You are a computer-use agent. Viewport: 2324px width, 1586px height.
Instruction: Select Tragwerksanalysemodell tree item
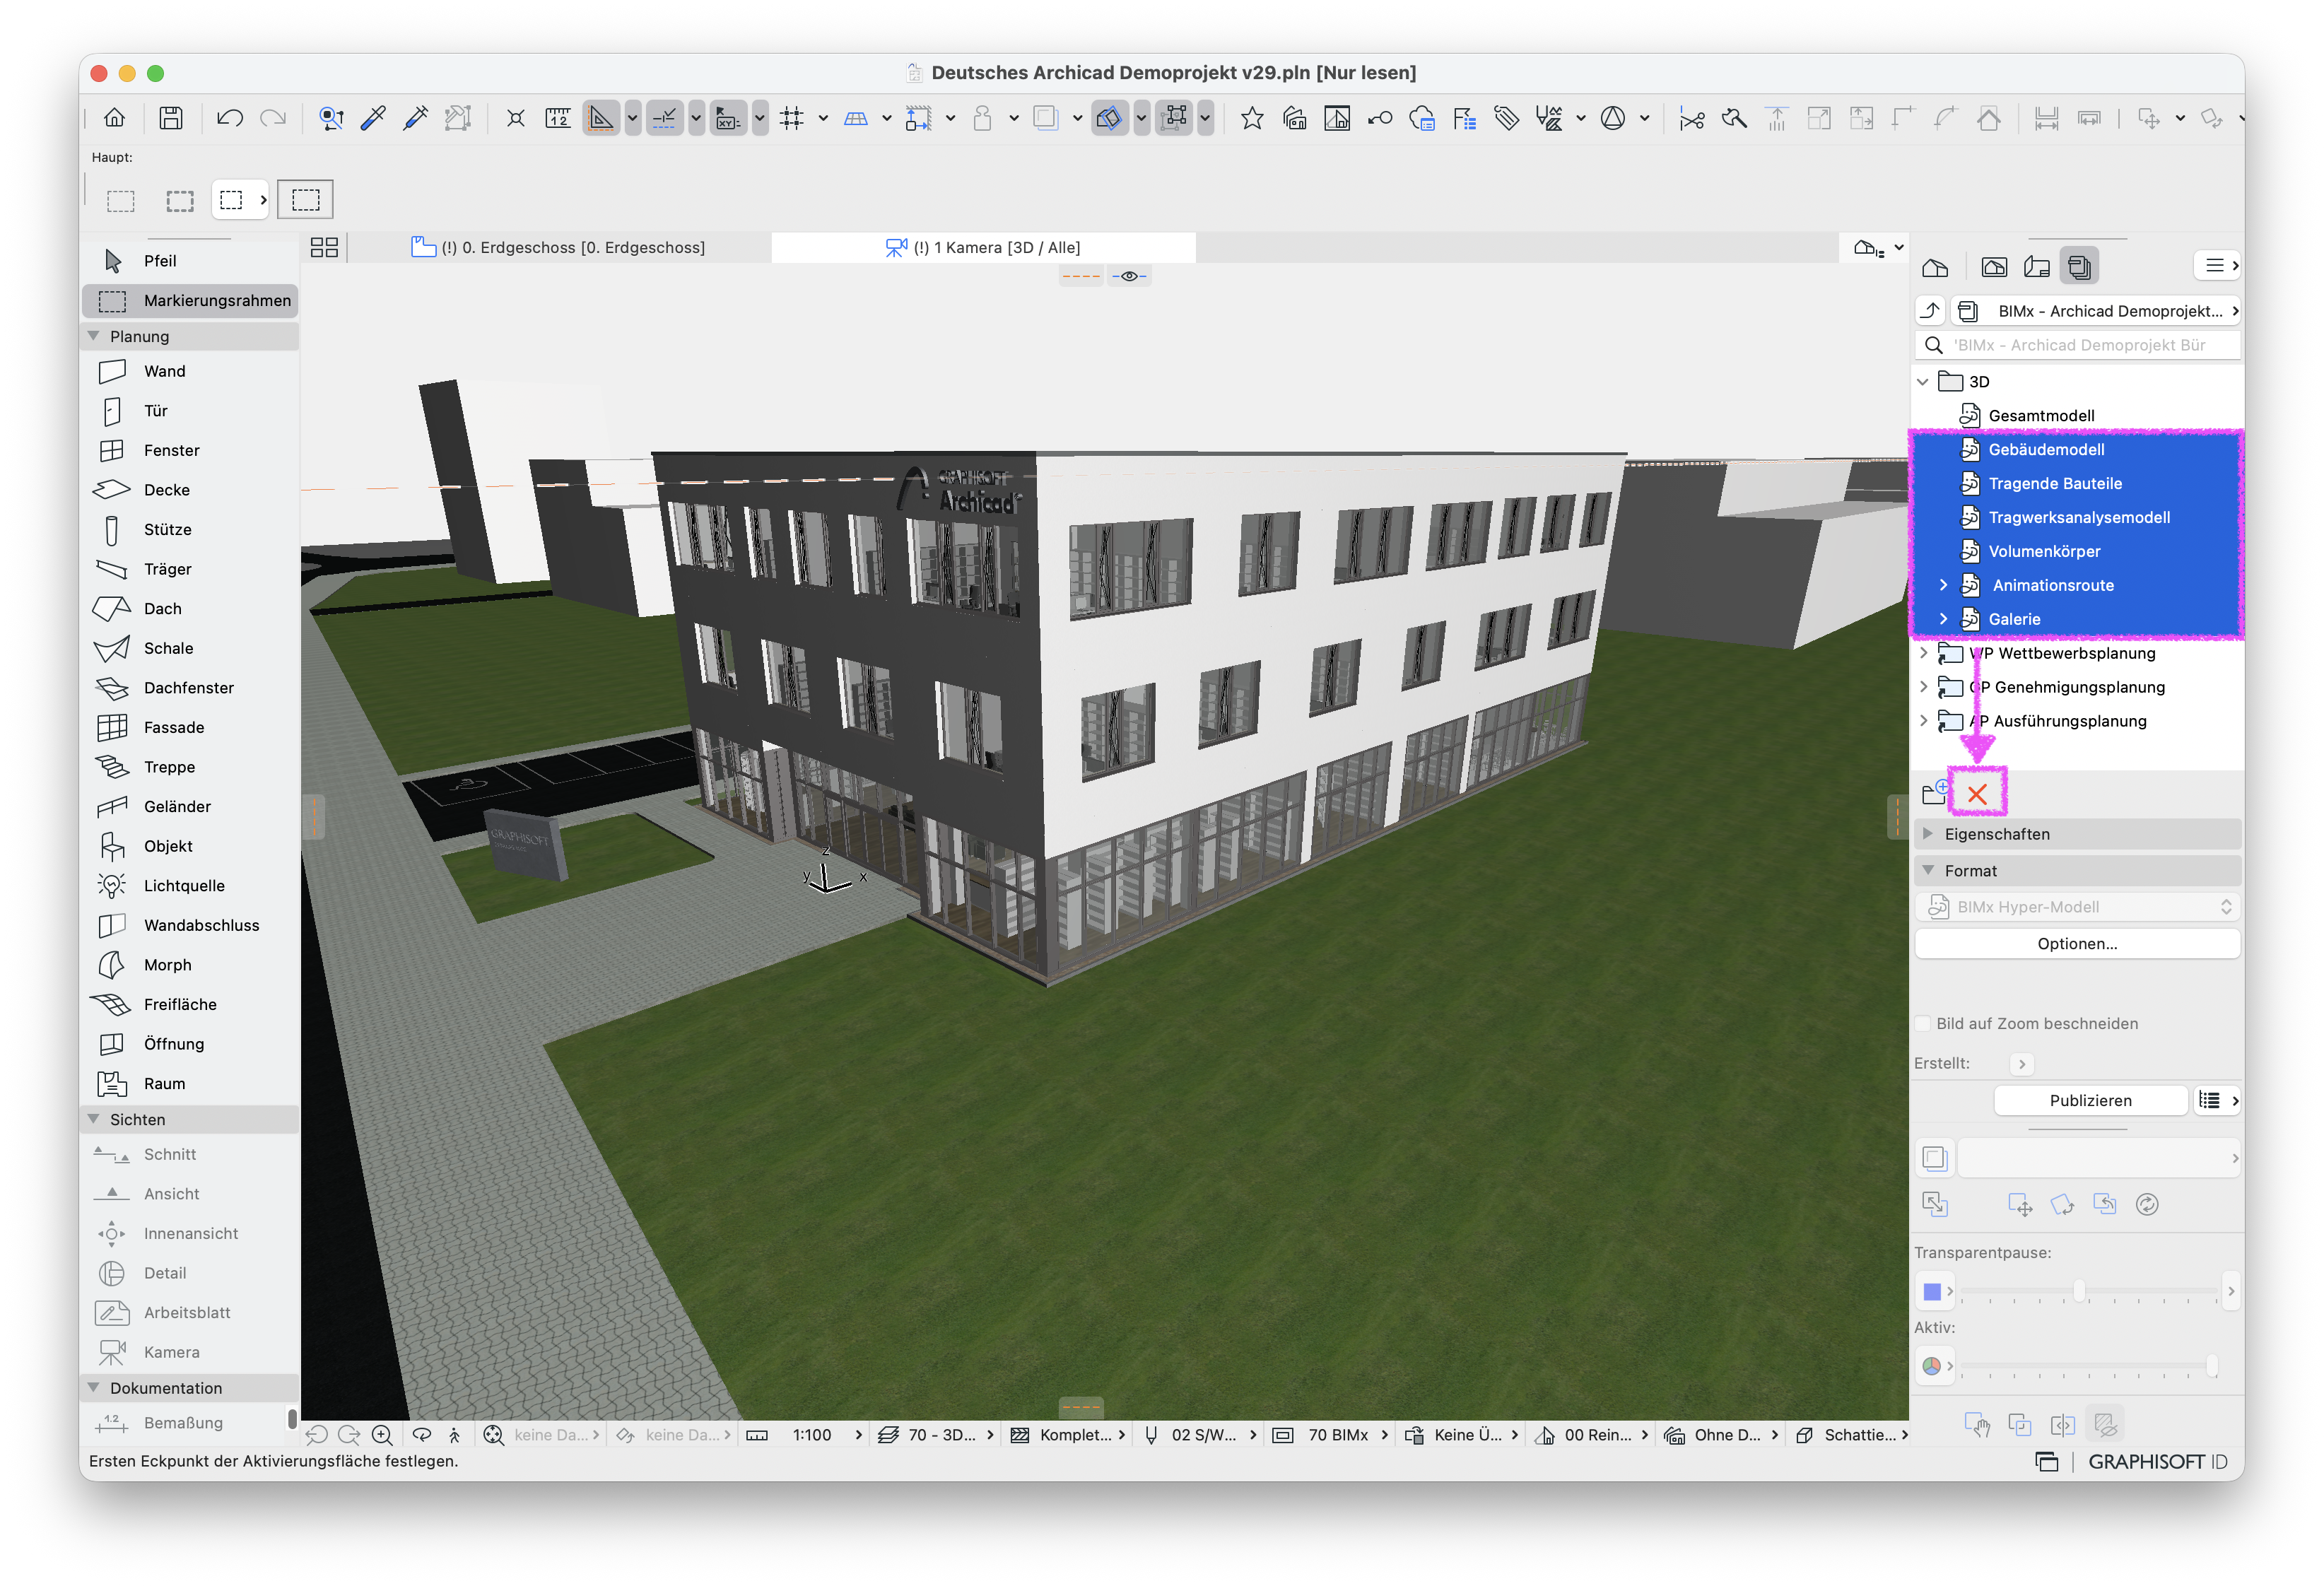2077,518
